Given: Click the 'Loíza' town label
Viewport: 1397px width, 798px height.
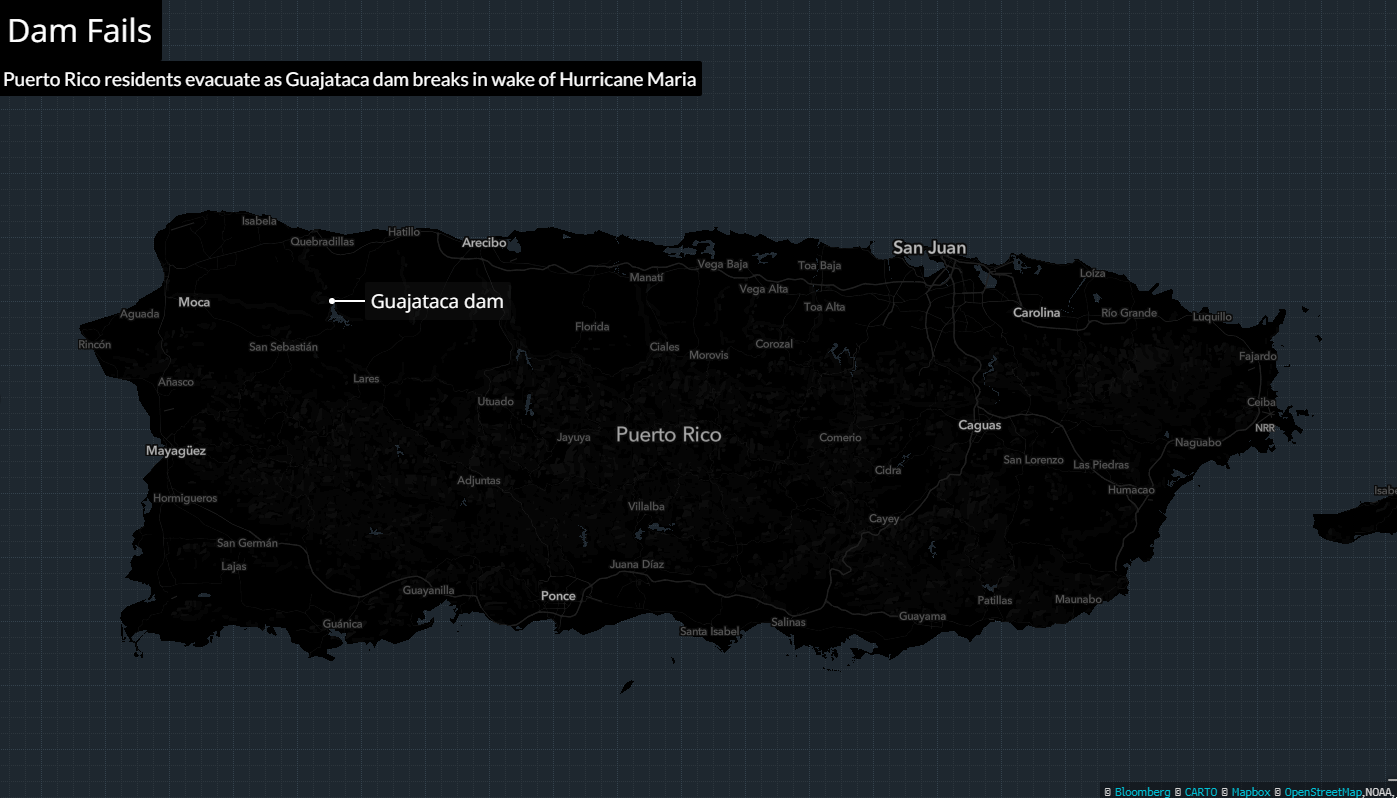Looking at the screenshot, I should click(1093, 273).
